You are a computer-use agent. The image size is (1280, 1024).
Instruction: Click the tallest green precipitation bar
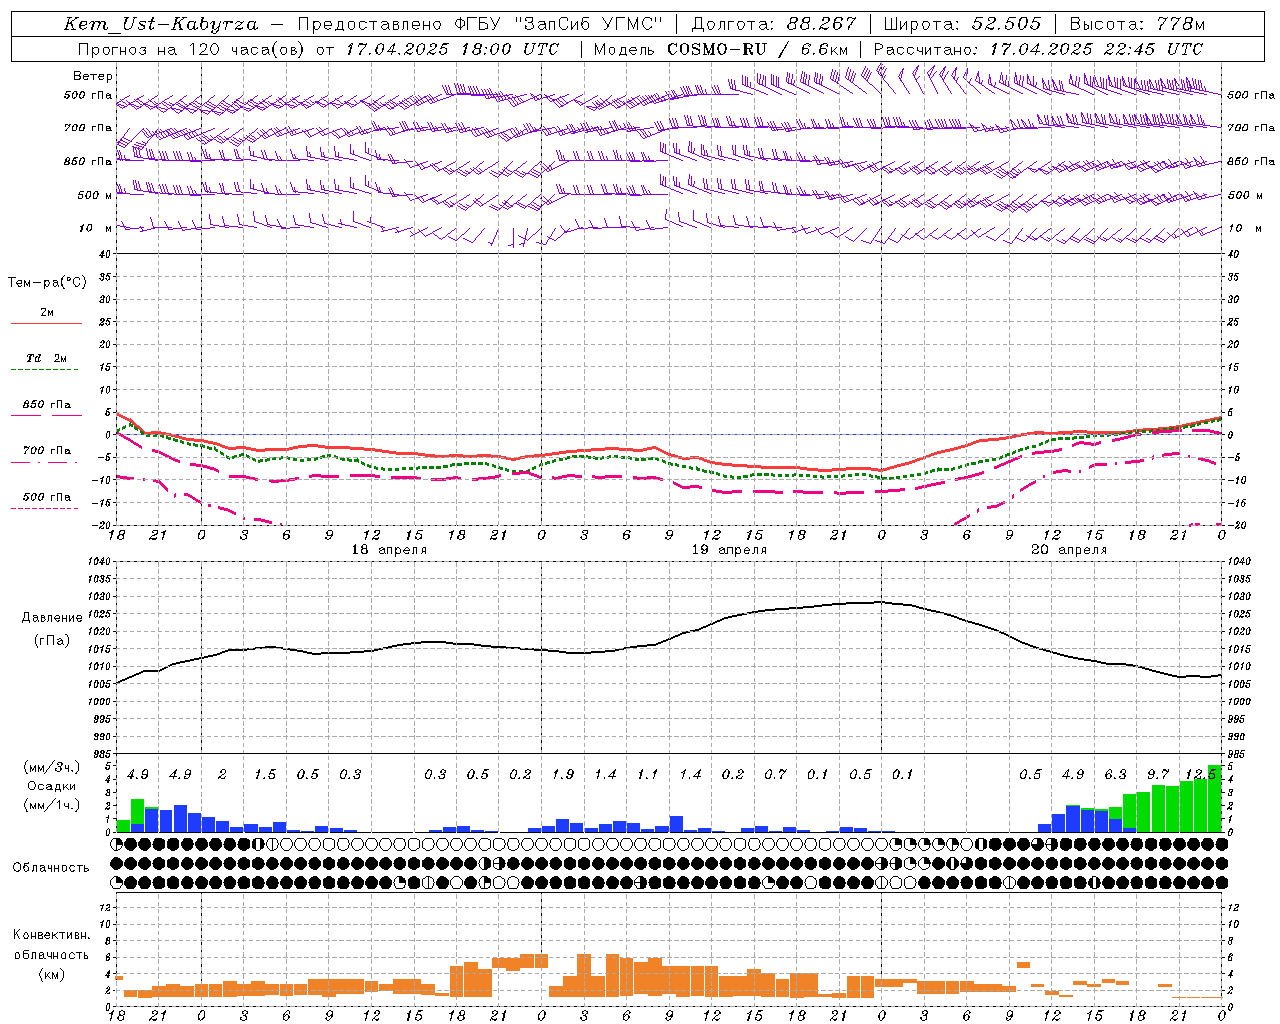[x=1214, y=798]
